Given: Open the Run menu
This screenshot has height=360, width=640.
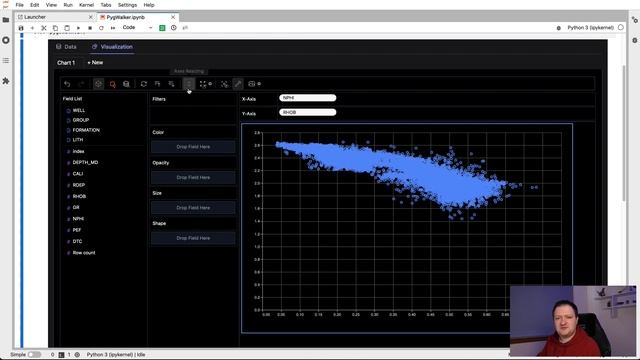Looking at the screenshot, I should click(68, 5).
